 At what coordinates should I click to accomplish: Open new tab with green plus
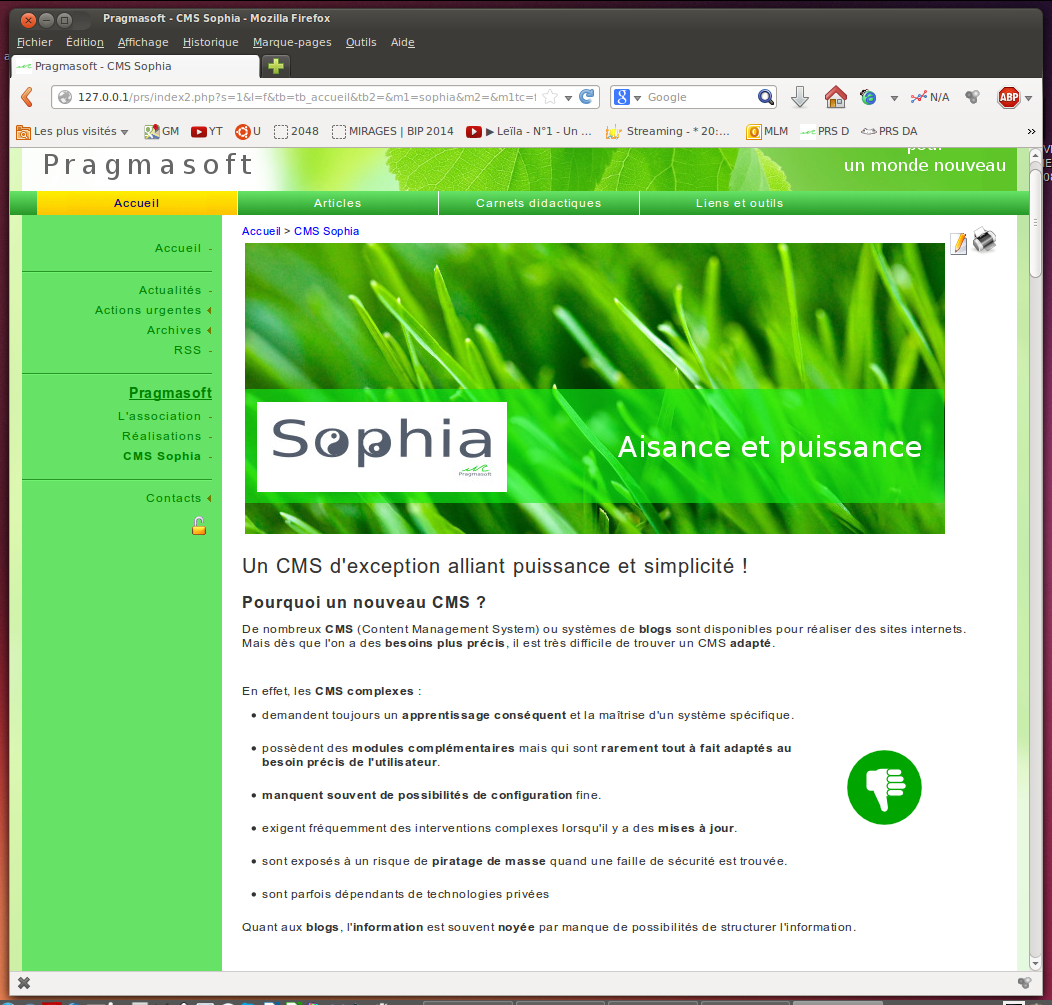tap(276, 66)
